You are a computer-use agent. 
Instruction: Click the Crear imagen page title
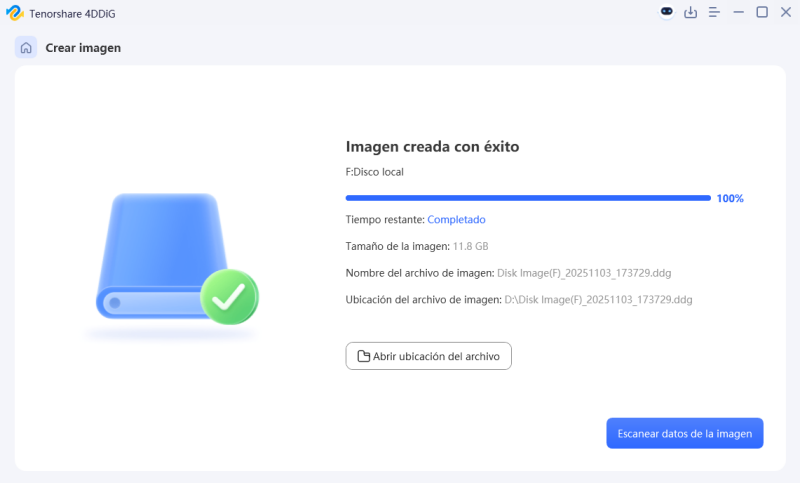point(83,48)
